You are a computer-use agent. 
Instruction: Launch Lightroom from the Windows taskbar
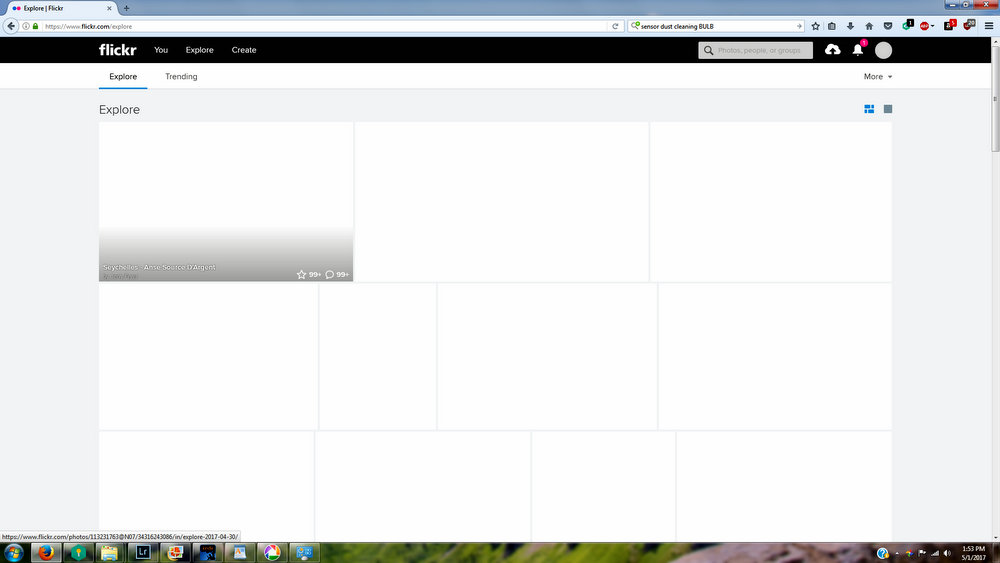[x=142, y=552]
